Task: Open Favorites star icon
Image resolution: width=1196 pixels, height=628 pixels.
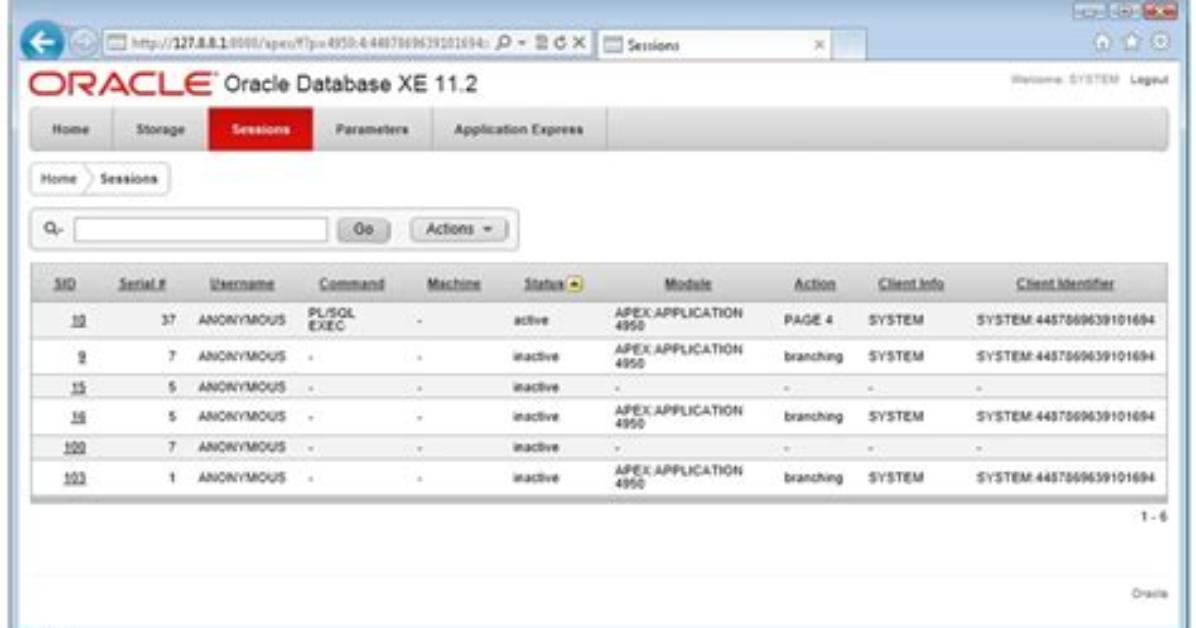Action: (1131, 42)
